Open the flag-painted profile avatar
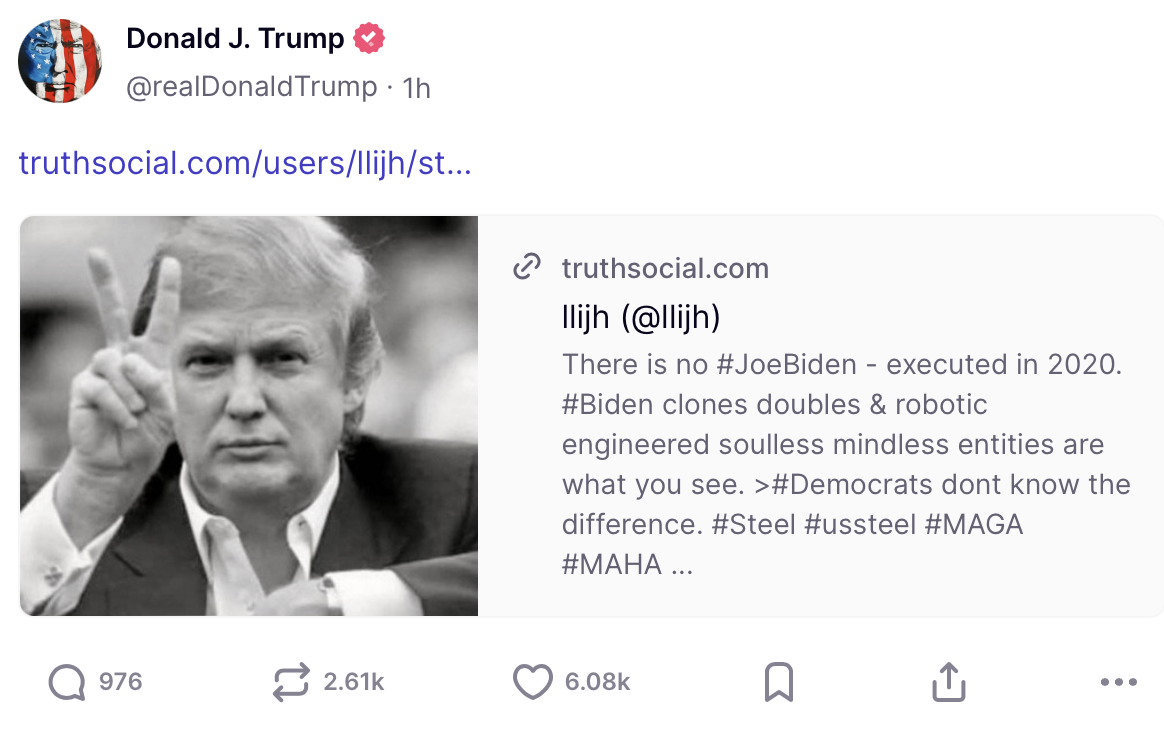Viewport: 1164px width, 730px height. pyautogui.click(x=60, y=62)
